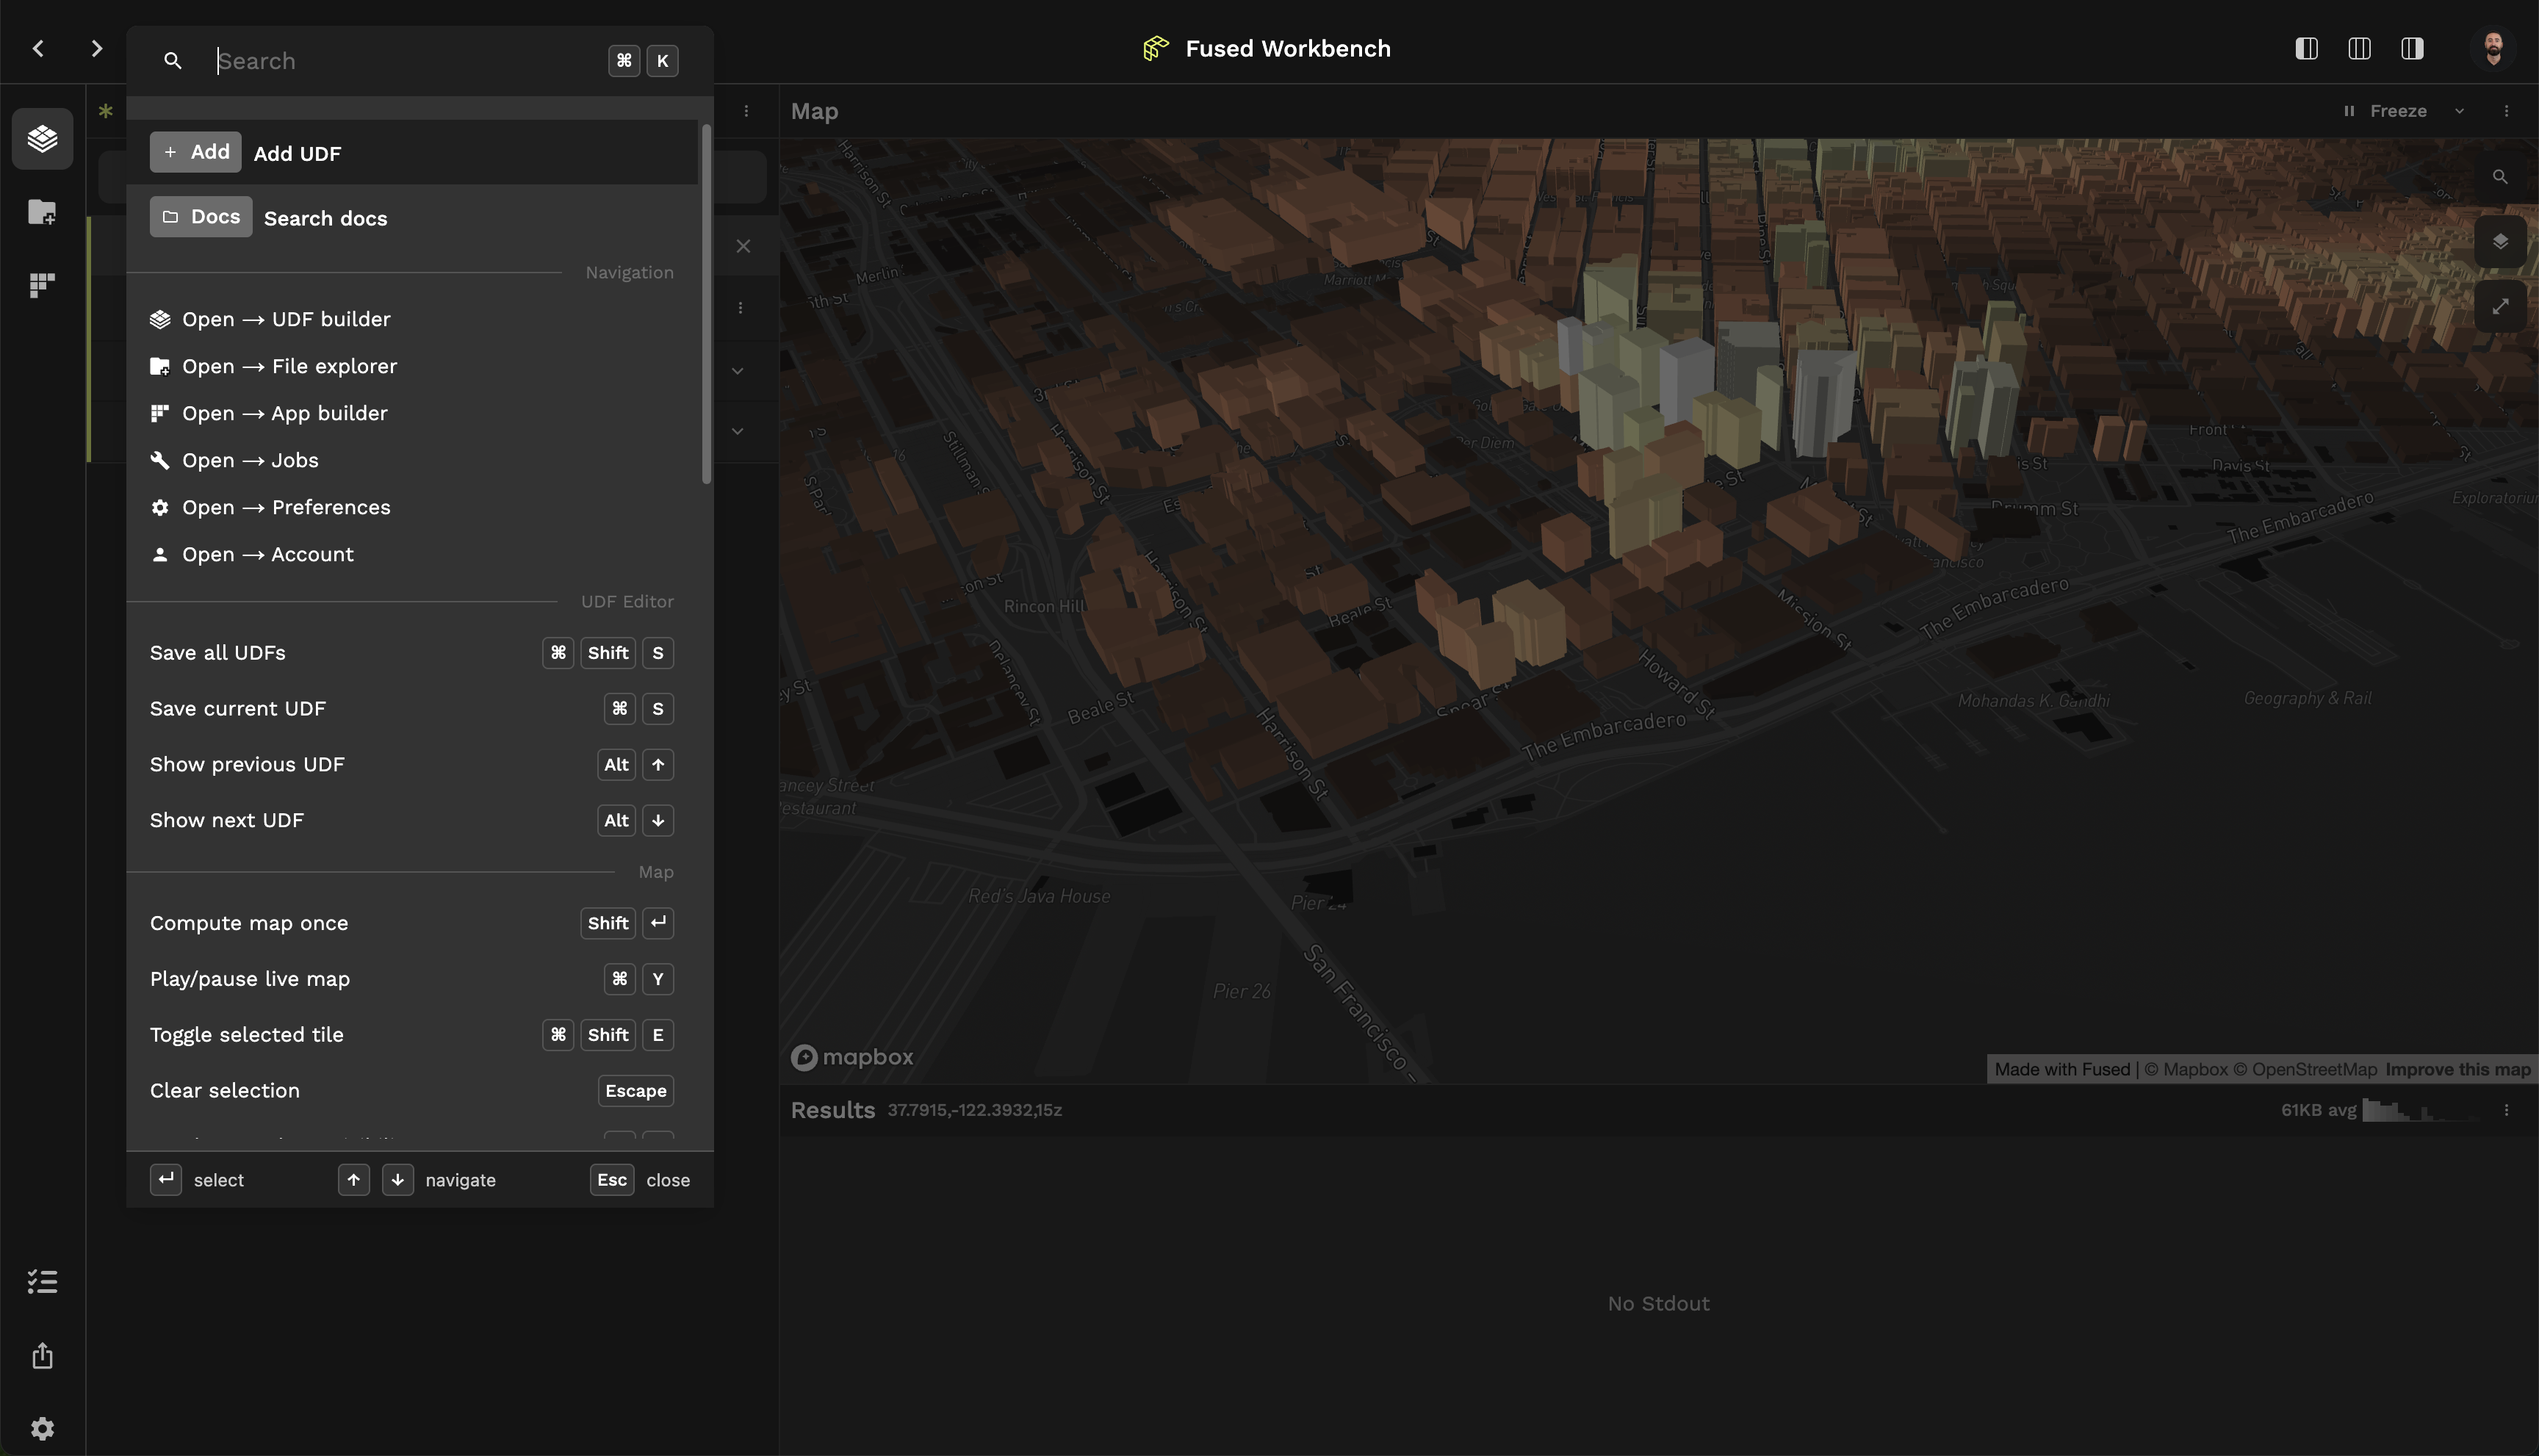Viewport: 2539px width, 1456px height.
Task: Click the search magnifier in command palette
Action: pyautogui.click(x=172, y=61)
